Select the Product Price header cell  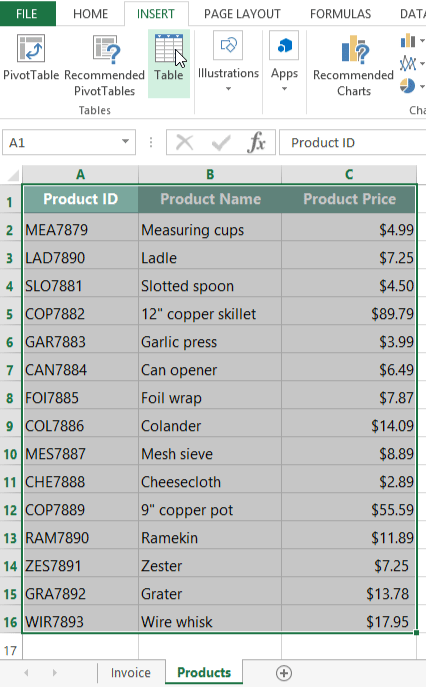pyautogui.click(x=349, y=199)
